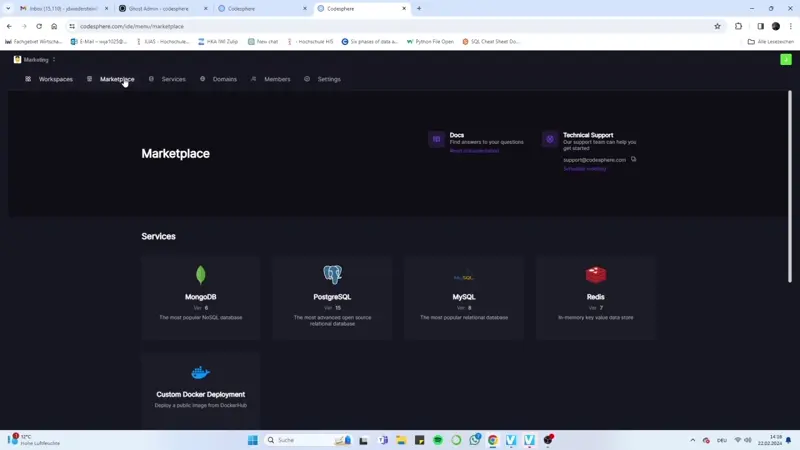Select the PostgreSQL elephant icon
The width and height of the screenshot is (800, 450).
click(x=332, y=274)
